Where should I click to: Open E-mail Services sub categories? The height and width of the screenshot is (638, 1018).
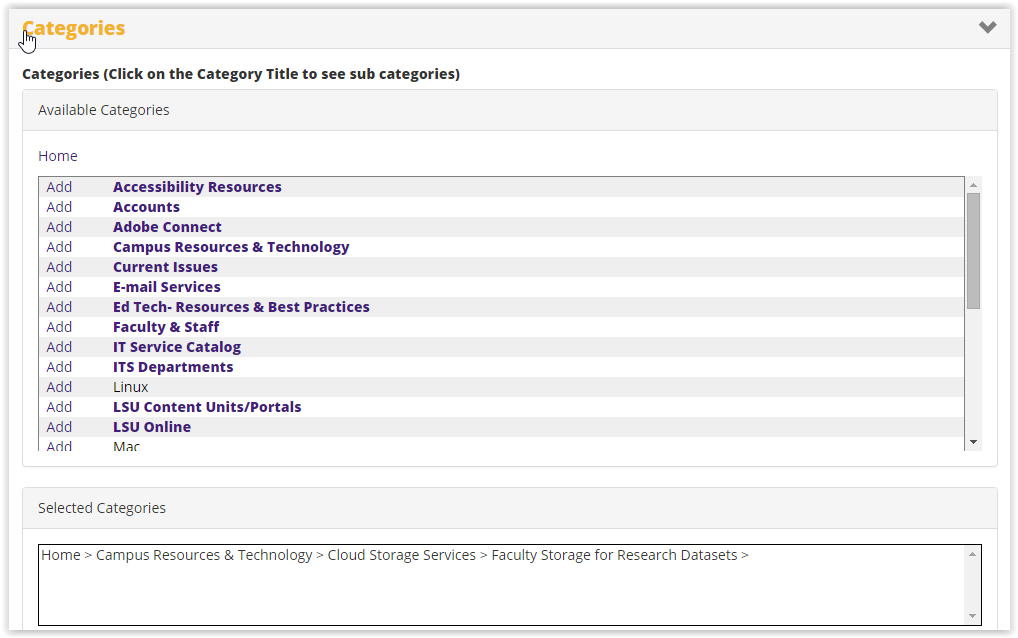point(166,287)
